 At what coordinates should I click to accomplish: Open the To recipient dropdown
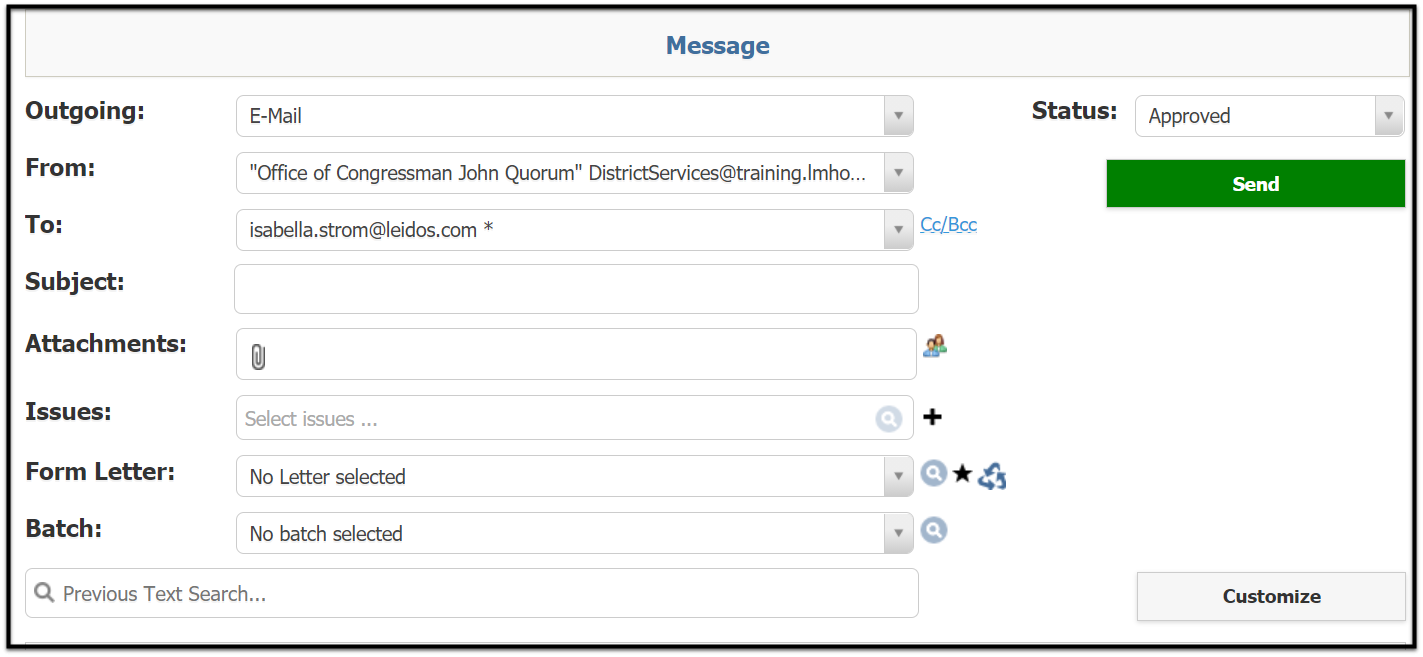898,229
